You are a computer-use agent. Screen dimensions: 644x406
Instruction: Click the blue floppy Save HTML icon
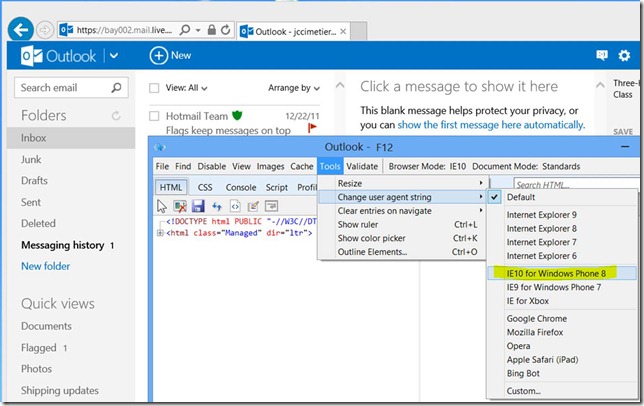(198, 206)
